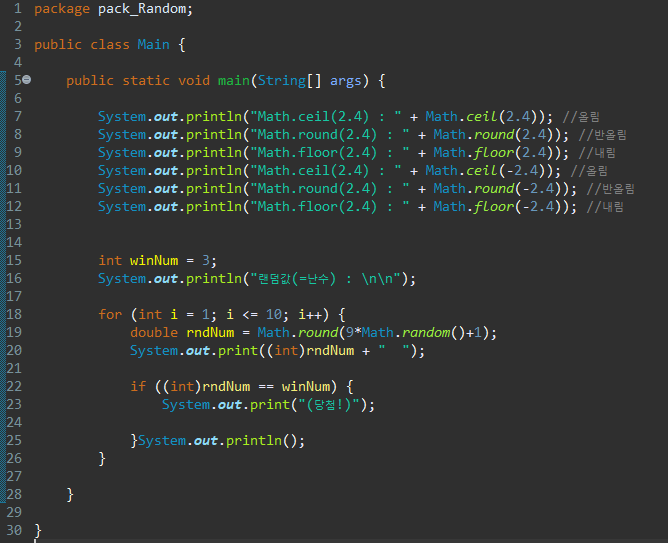The image size is (668, 543).
Task: Click winNum variable declaration on line 15
Action: coord(154,260)
